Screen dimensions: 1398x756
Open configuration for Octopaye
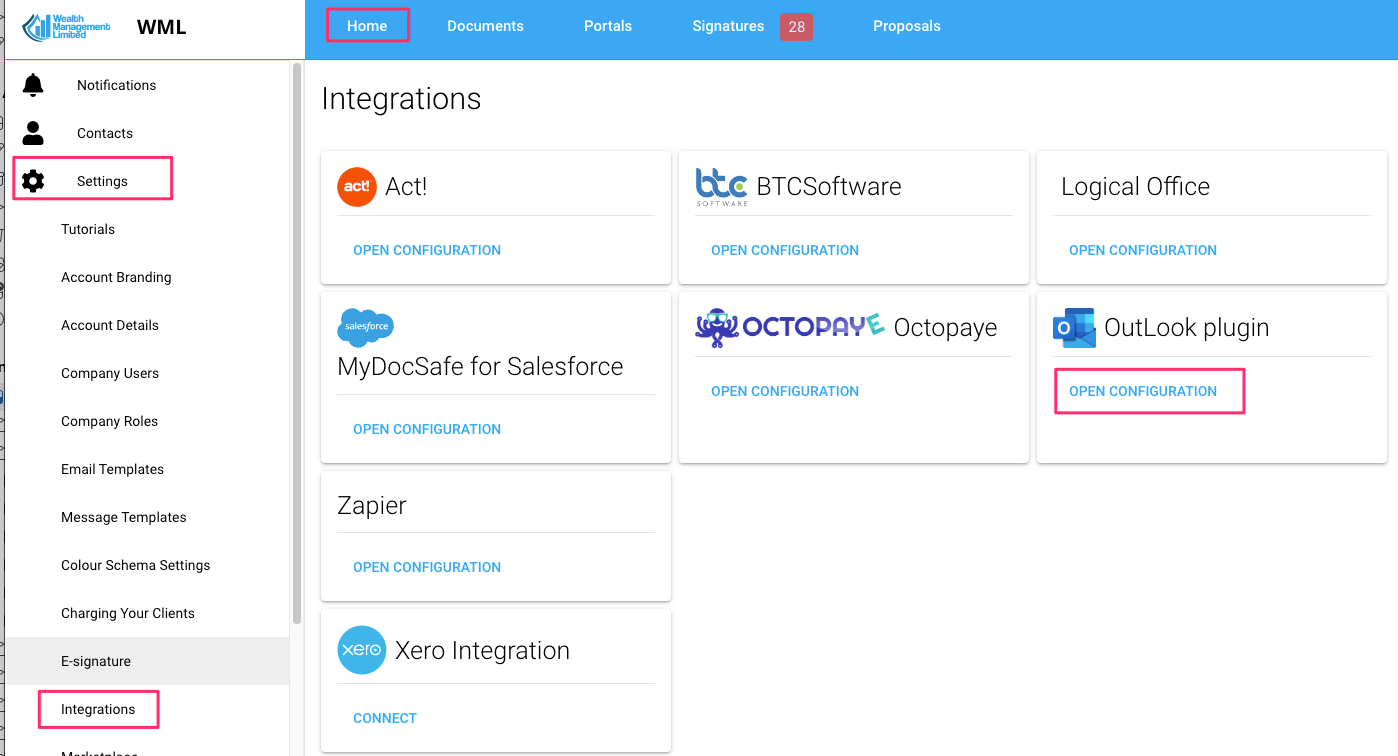click(785, 391)
